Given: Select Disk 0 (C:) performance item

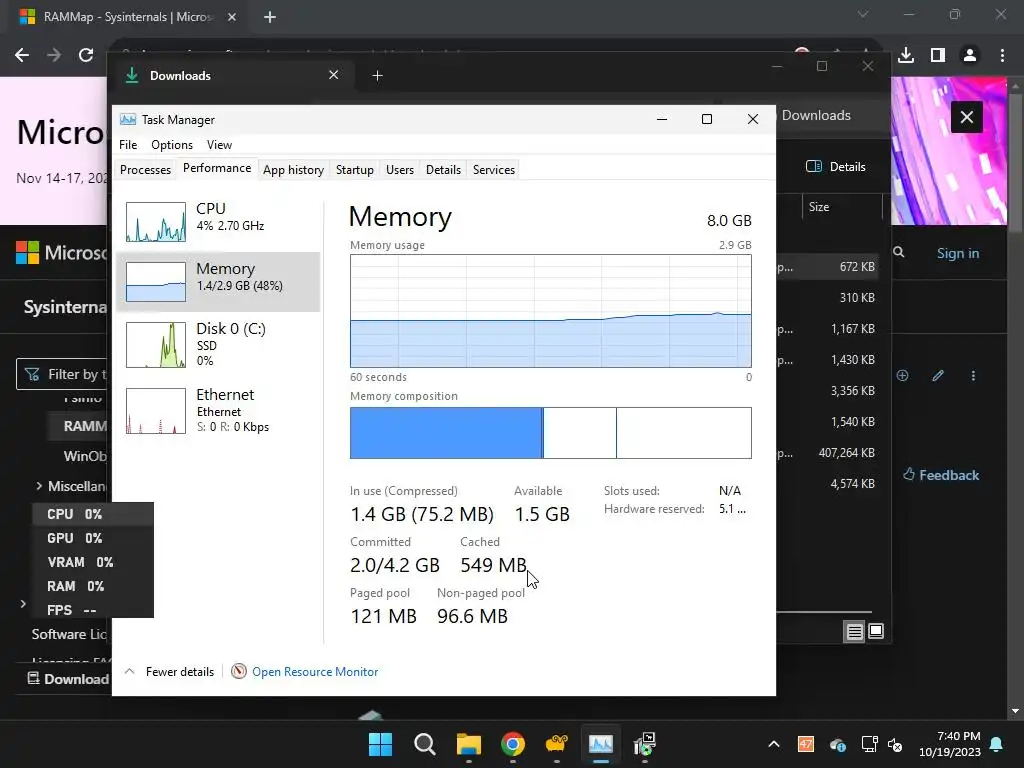Looking at the screenshot, I should [218, 344].
